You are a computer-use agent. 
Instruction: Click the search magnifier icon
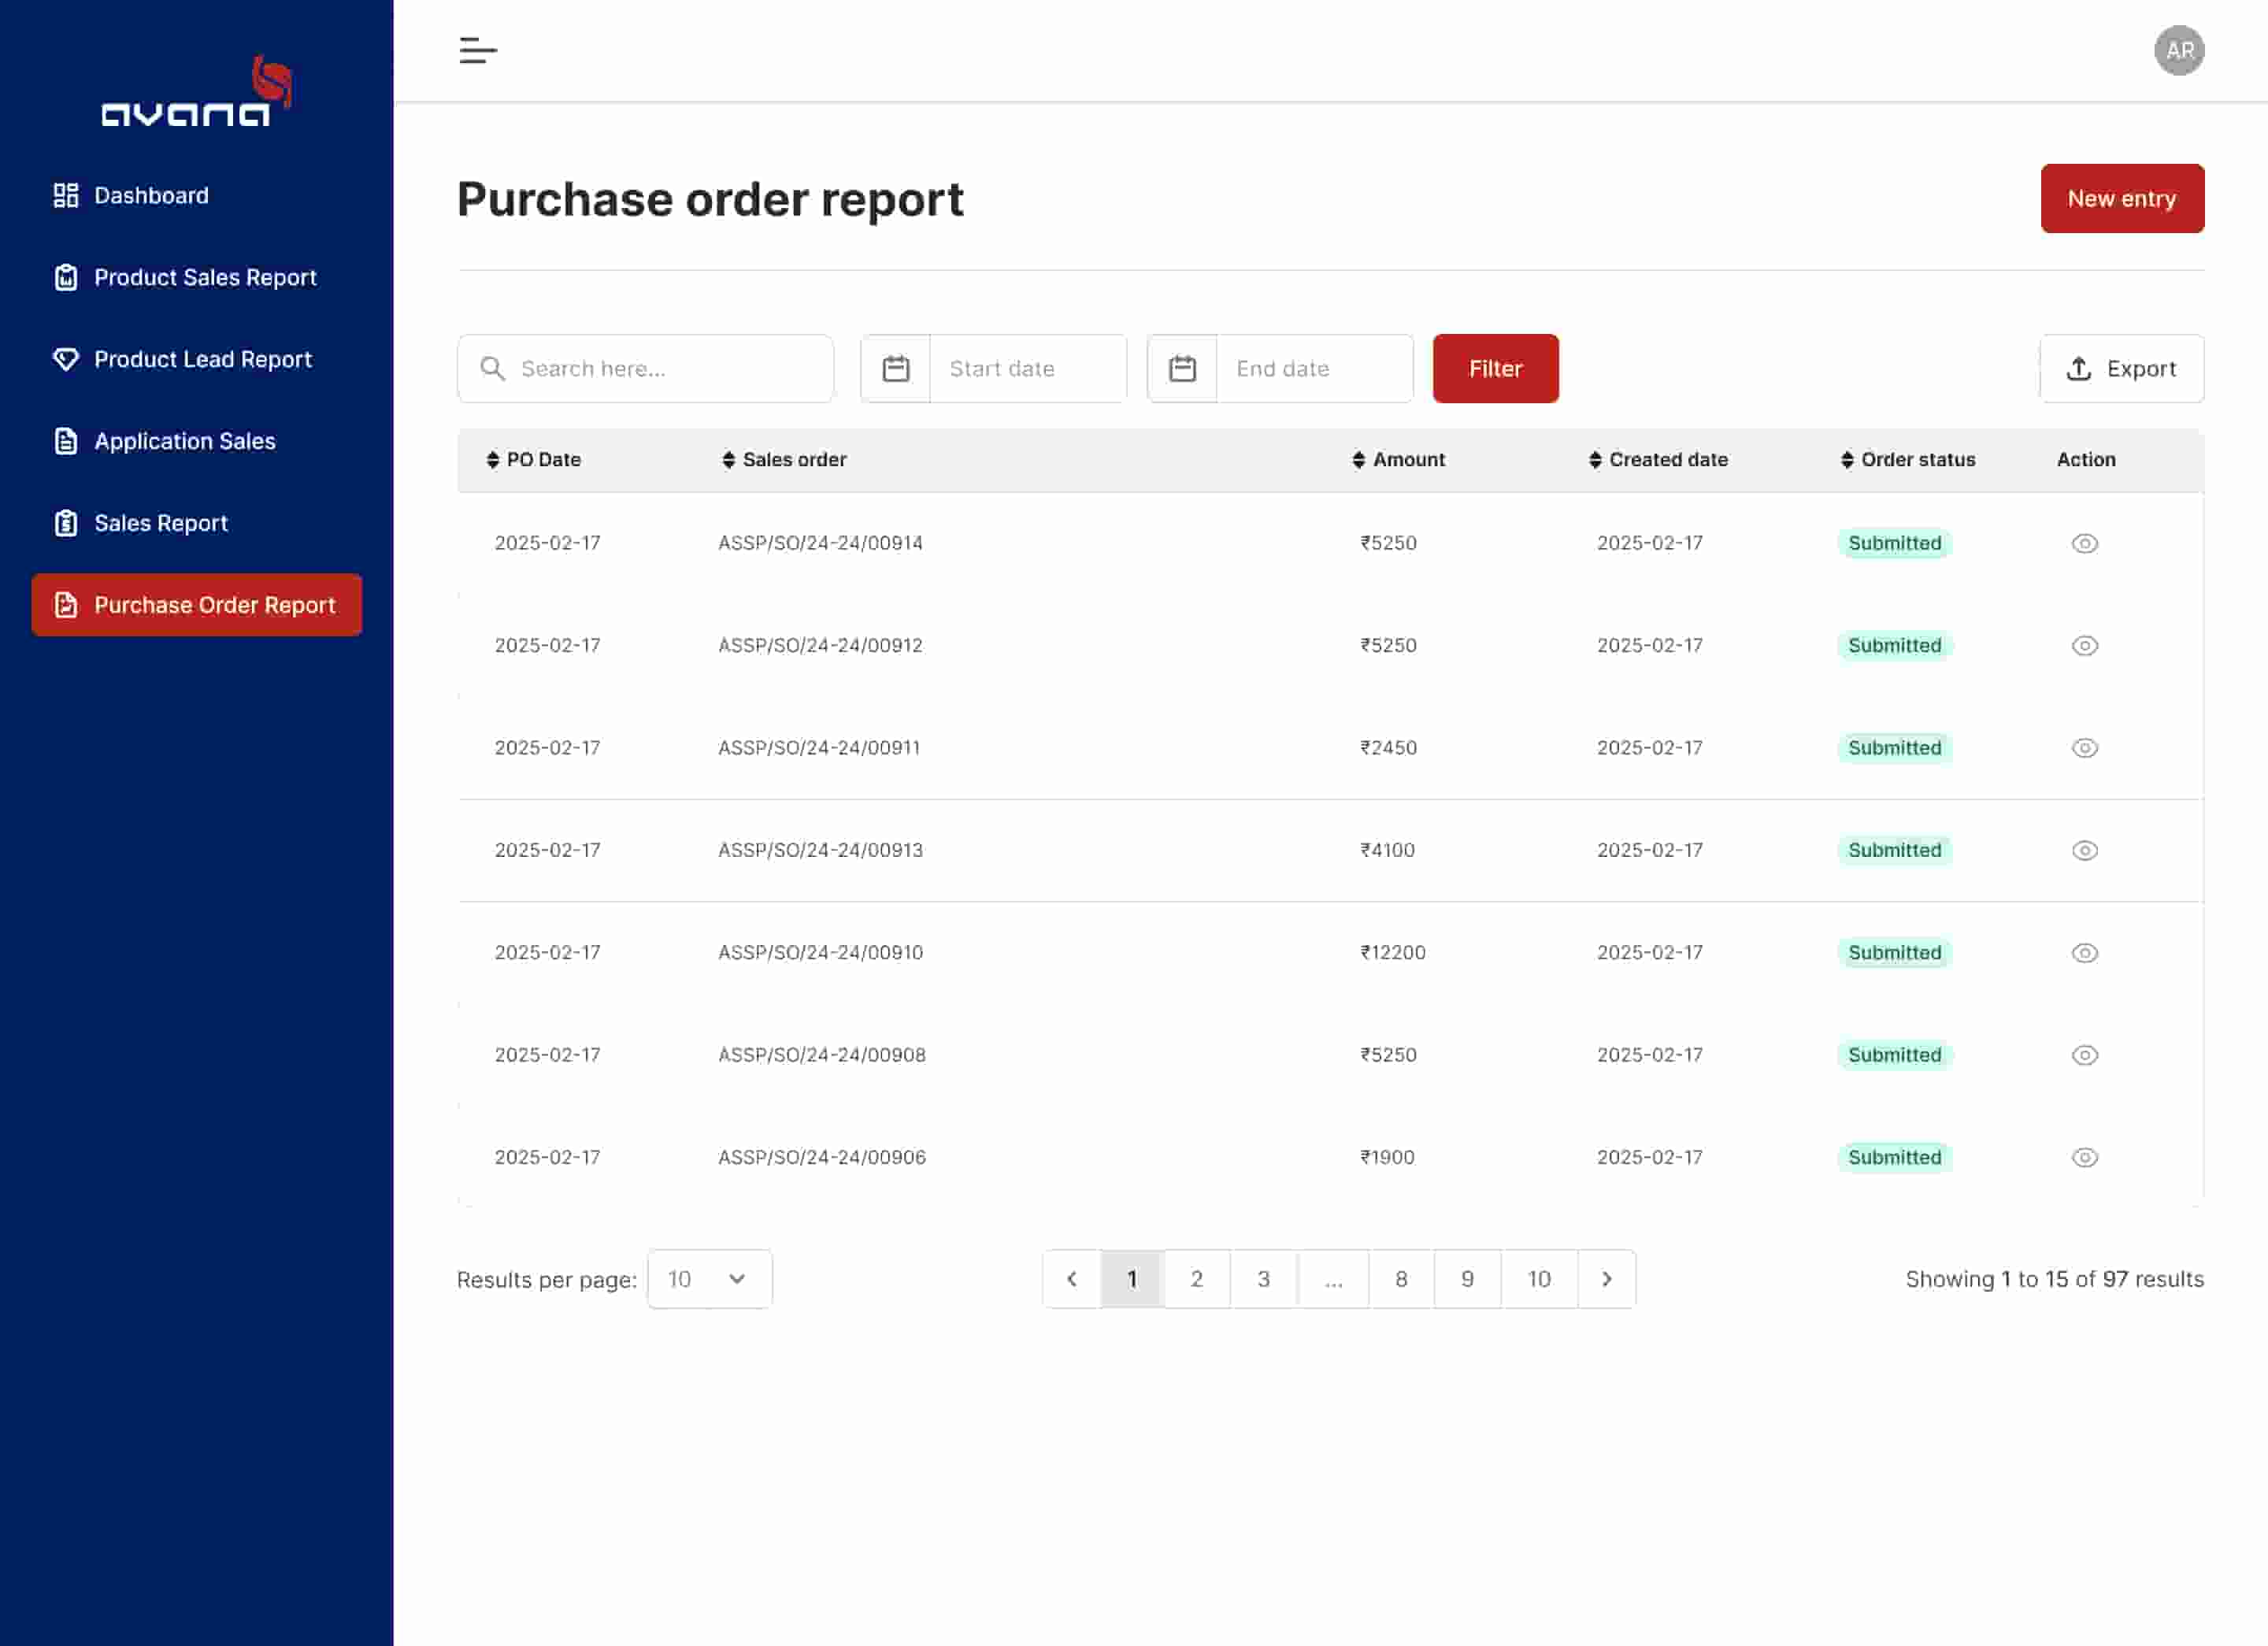(x=492, y=369)
